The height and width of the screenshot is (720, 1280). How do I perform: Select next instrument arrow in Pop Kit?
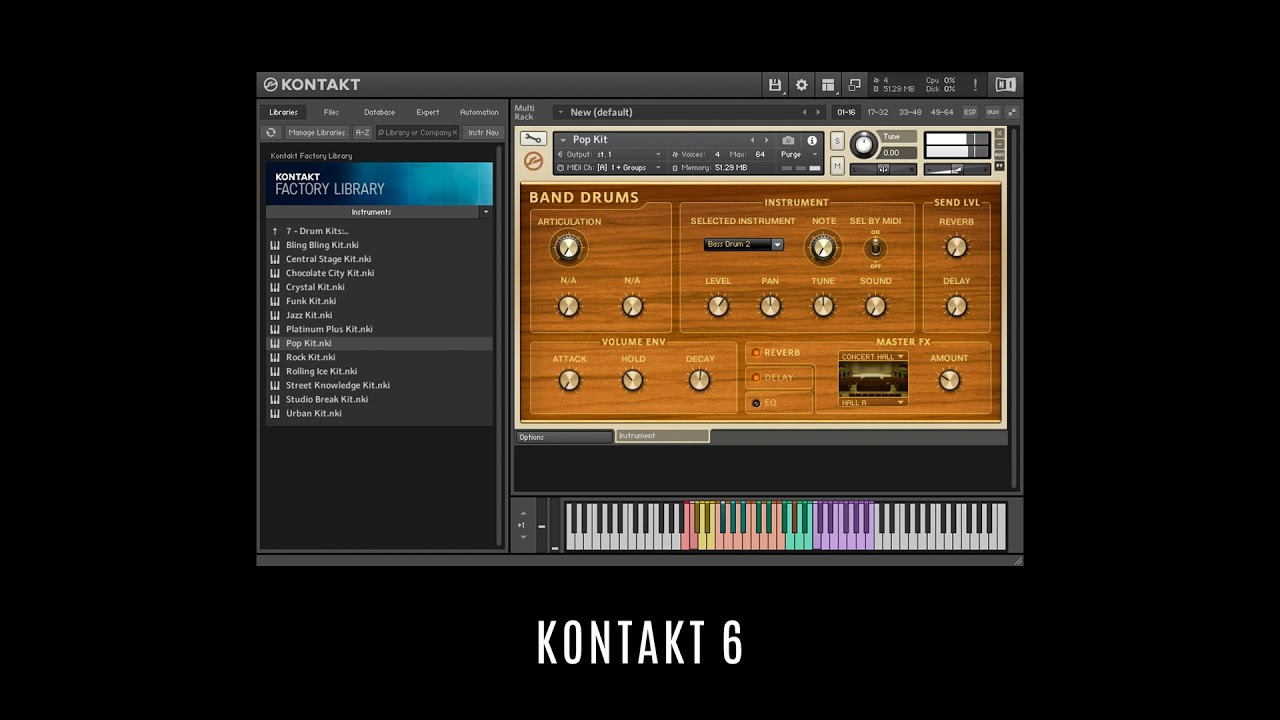pos(767,140)
